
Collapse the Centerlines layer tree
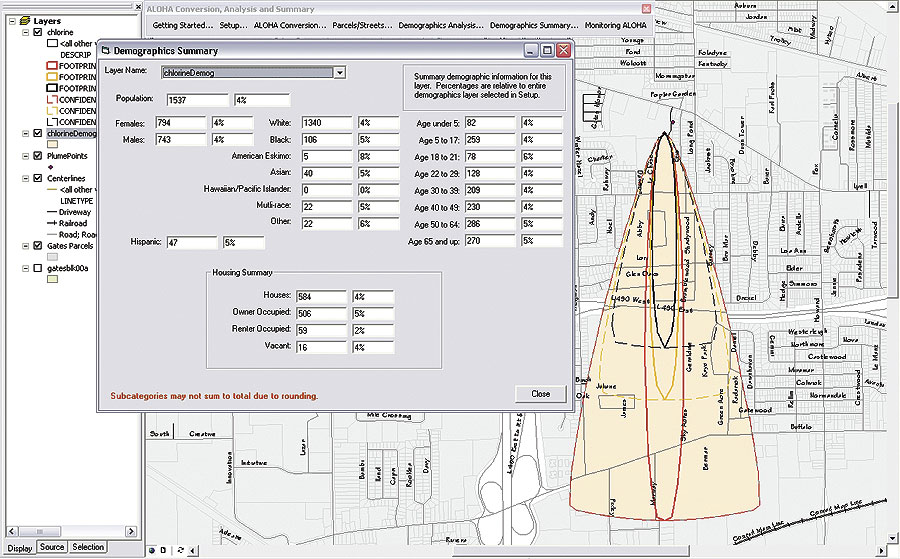25,178
